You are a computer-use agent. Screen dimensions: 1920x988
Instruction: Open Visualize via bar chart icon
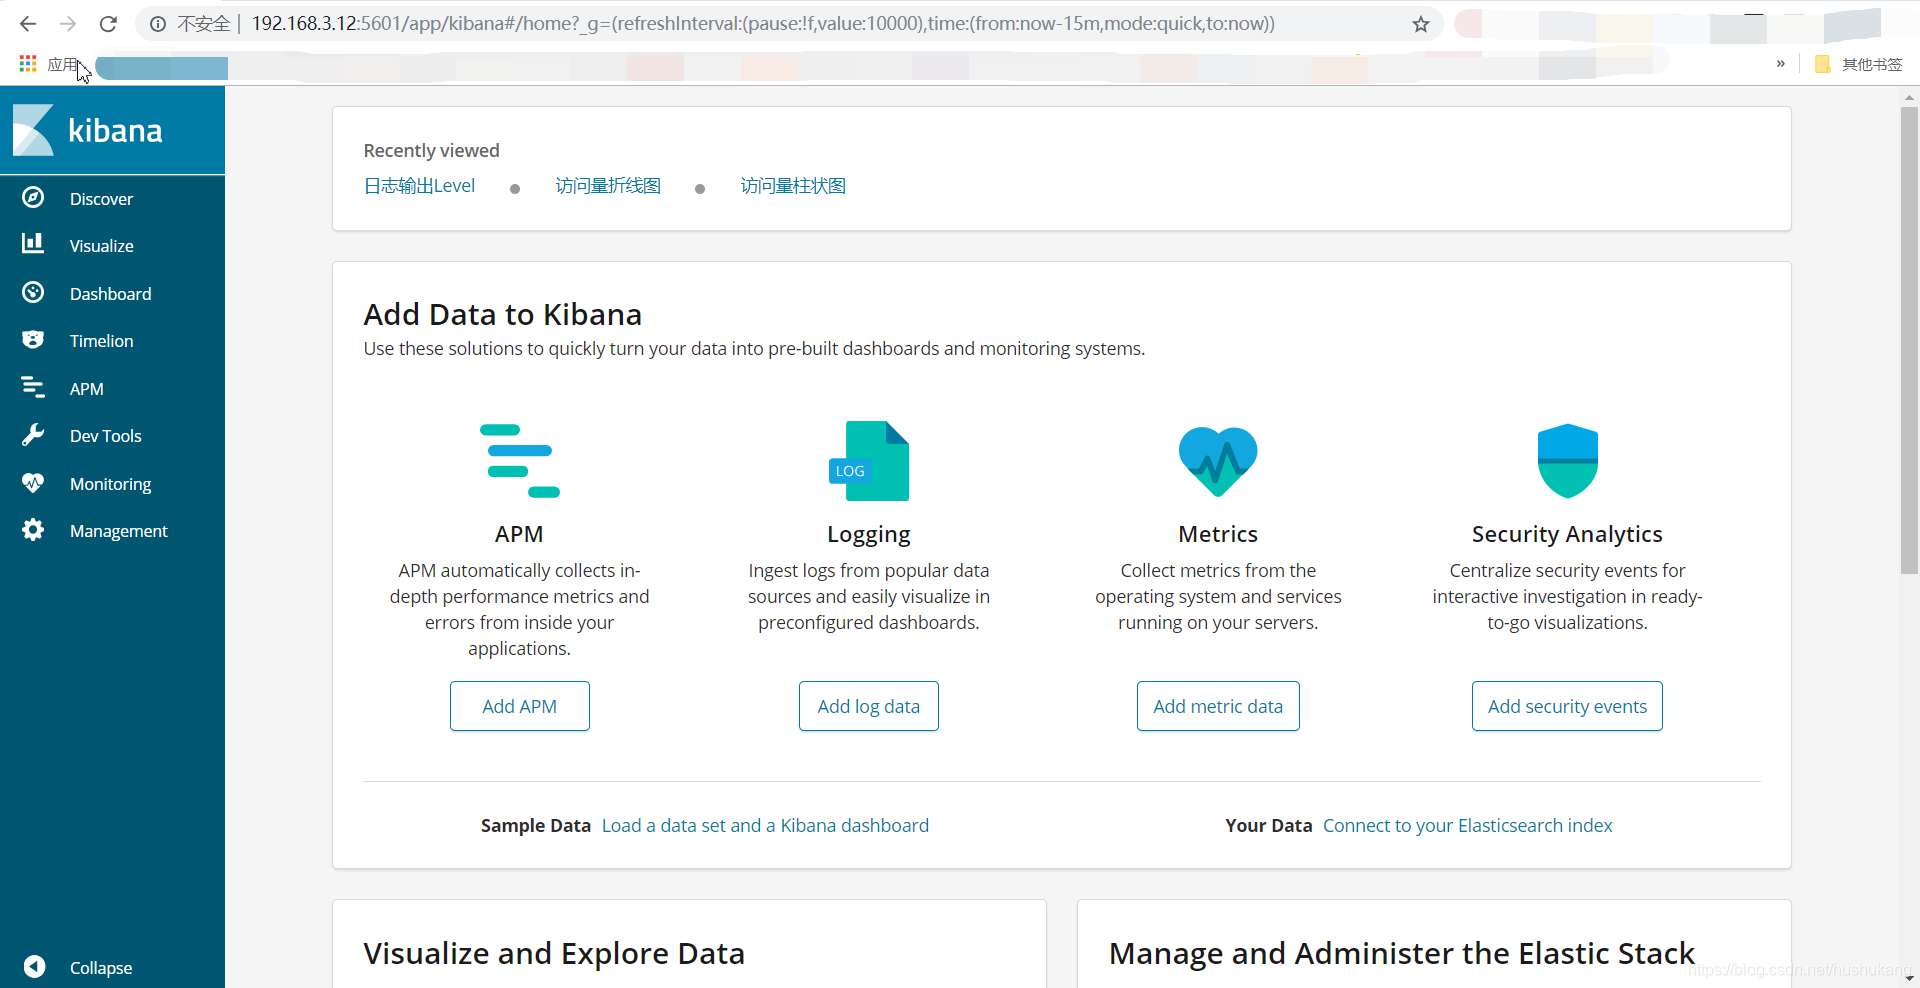click(33, 243)
